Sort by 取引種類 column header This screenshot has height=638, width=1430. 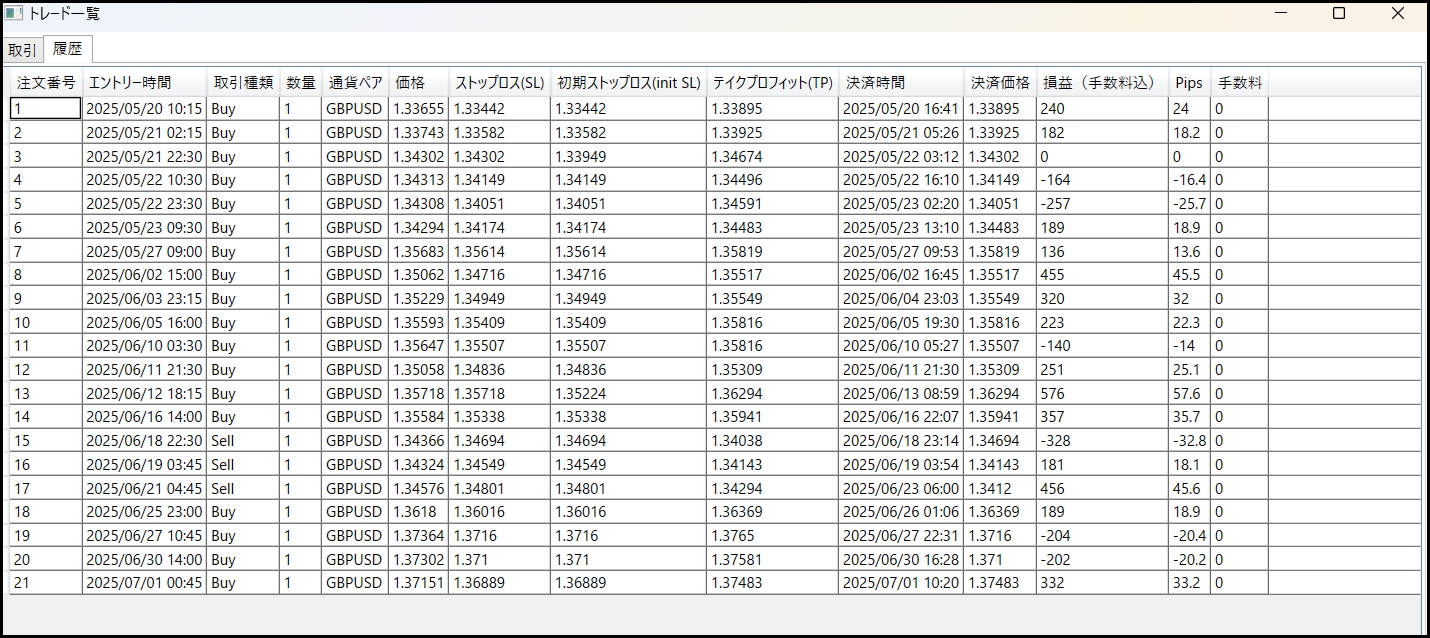click(243, 83)
